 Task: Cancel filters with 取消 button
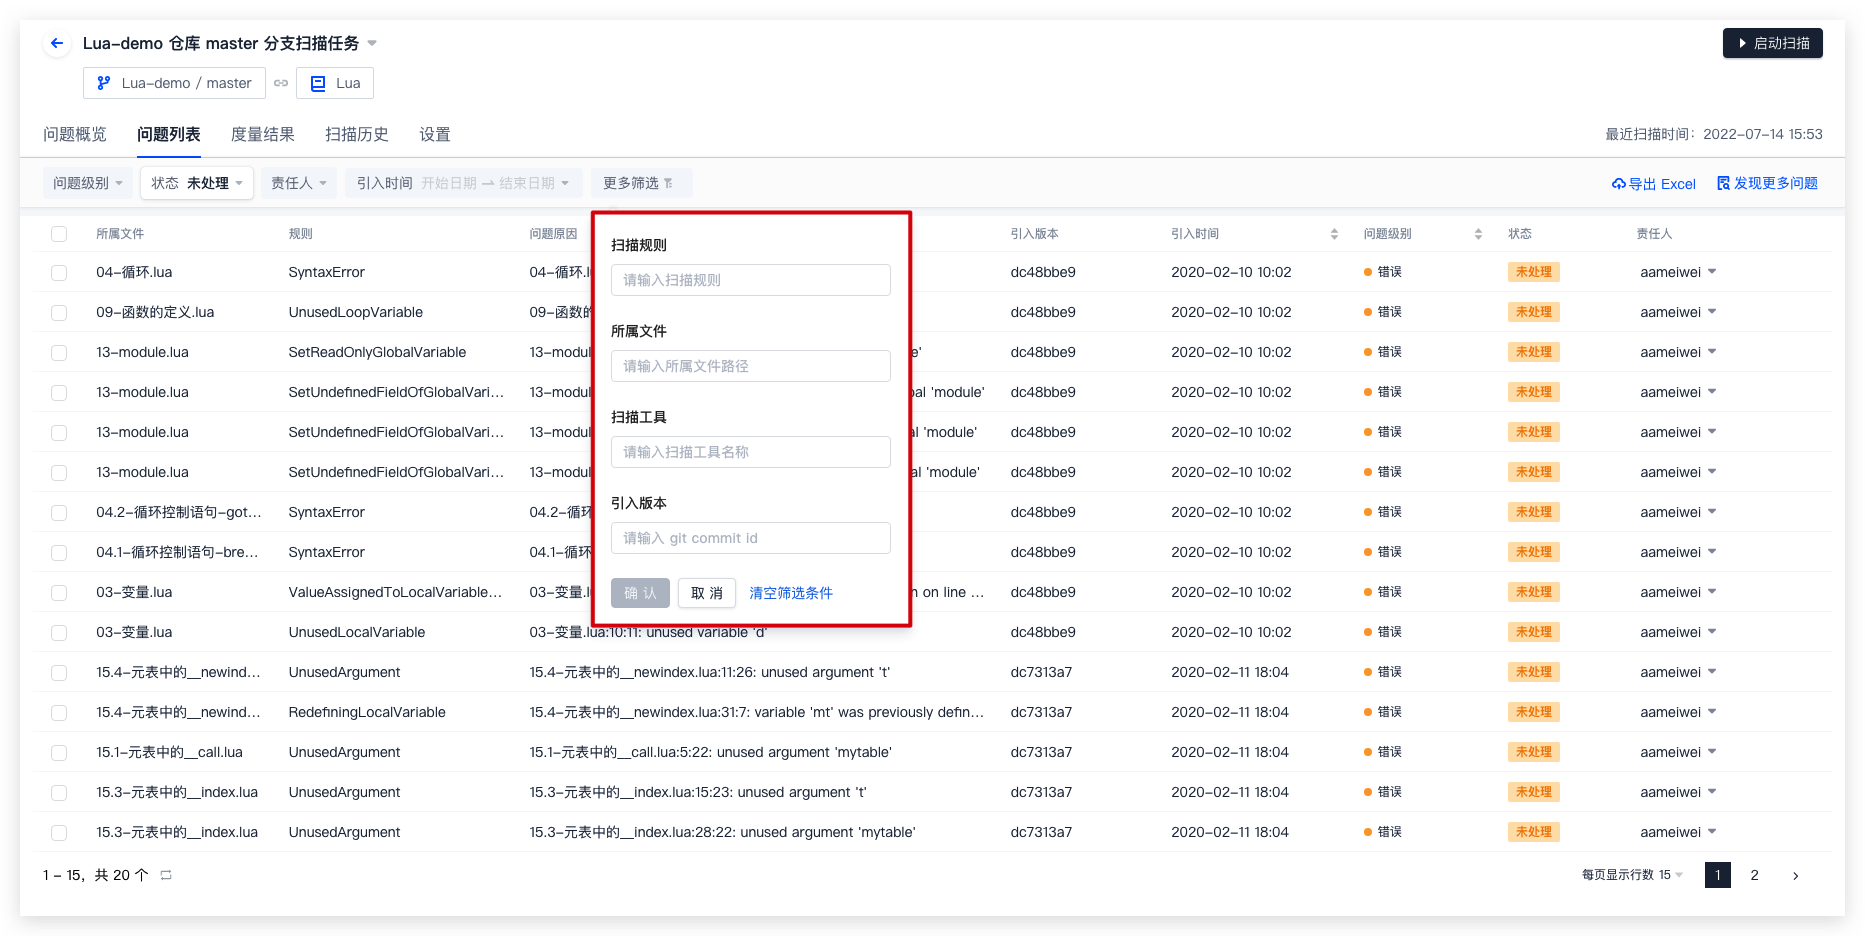[x=707, y=593]
